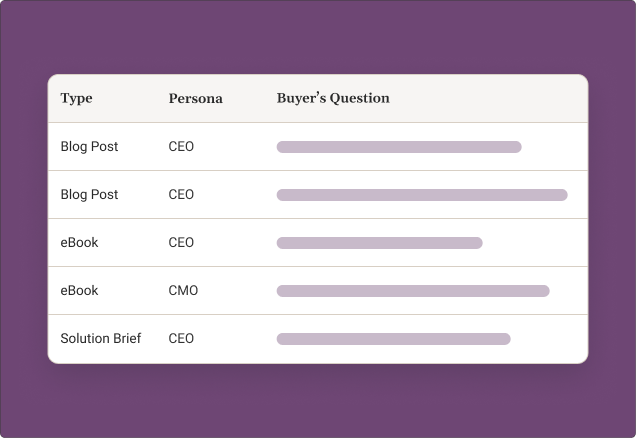Open the Solution Brief type cell

coord(100,339)
